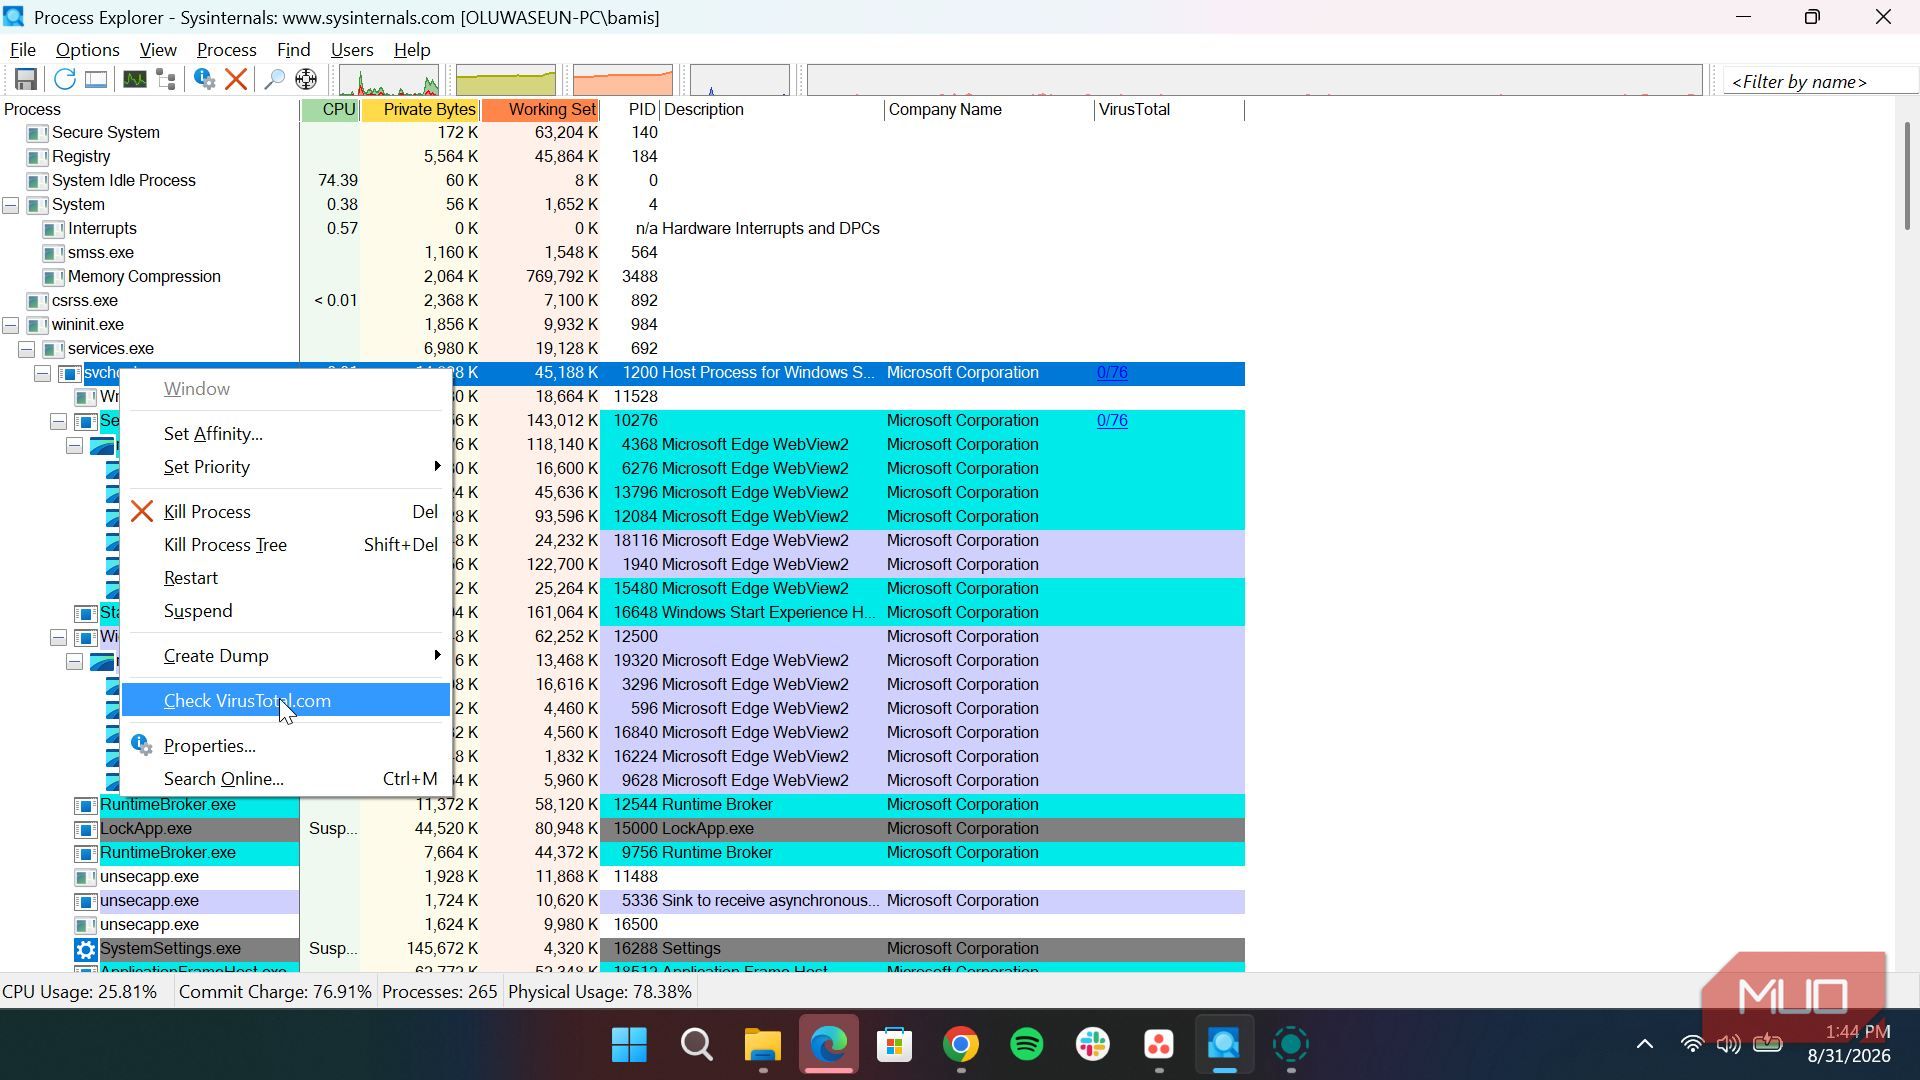This screenshot has width=1920, height=1080.
Task: Sort by Company Name column header
Action: pyautogui.click(x=989, y=110)
